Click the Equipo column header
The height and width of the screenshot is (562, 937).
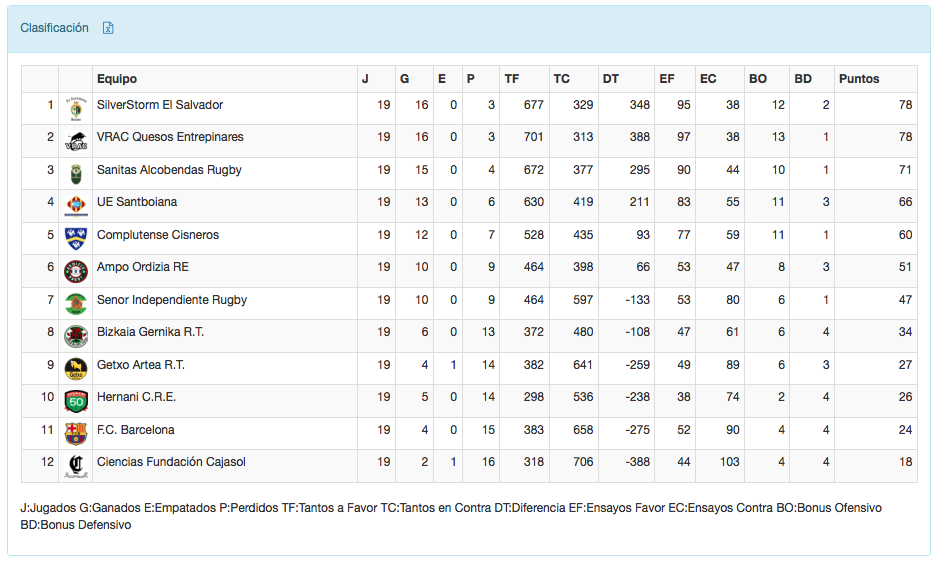pos(117,79)
